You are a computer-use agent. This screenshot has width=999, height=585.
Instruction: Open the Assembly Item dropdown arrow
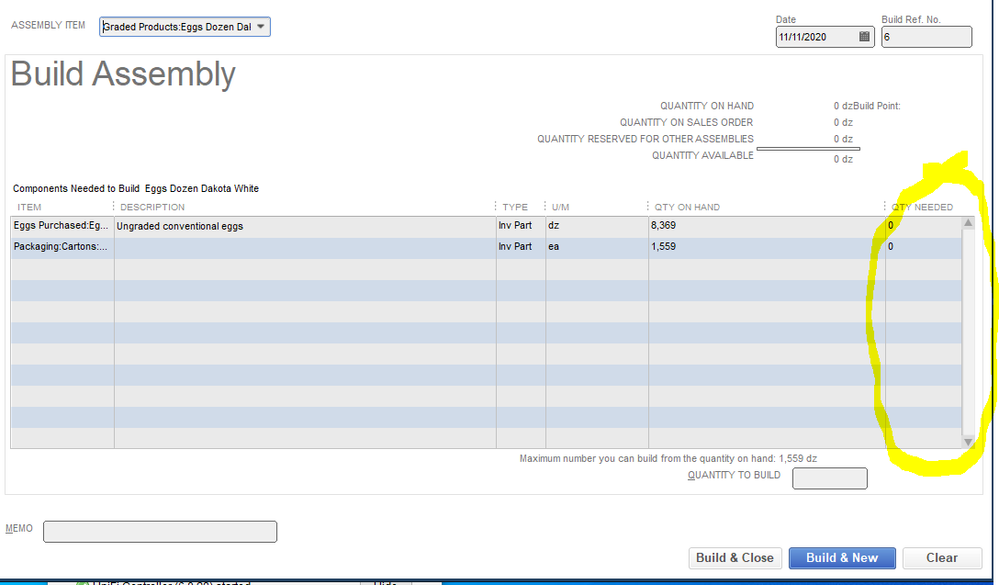[x=261, y=27]
